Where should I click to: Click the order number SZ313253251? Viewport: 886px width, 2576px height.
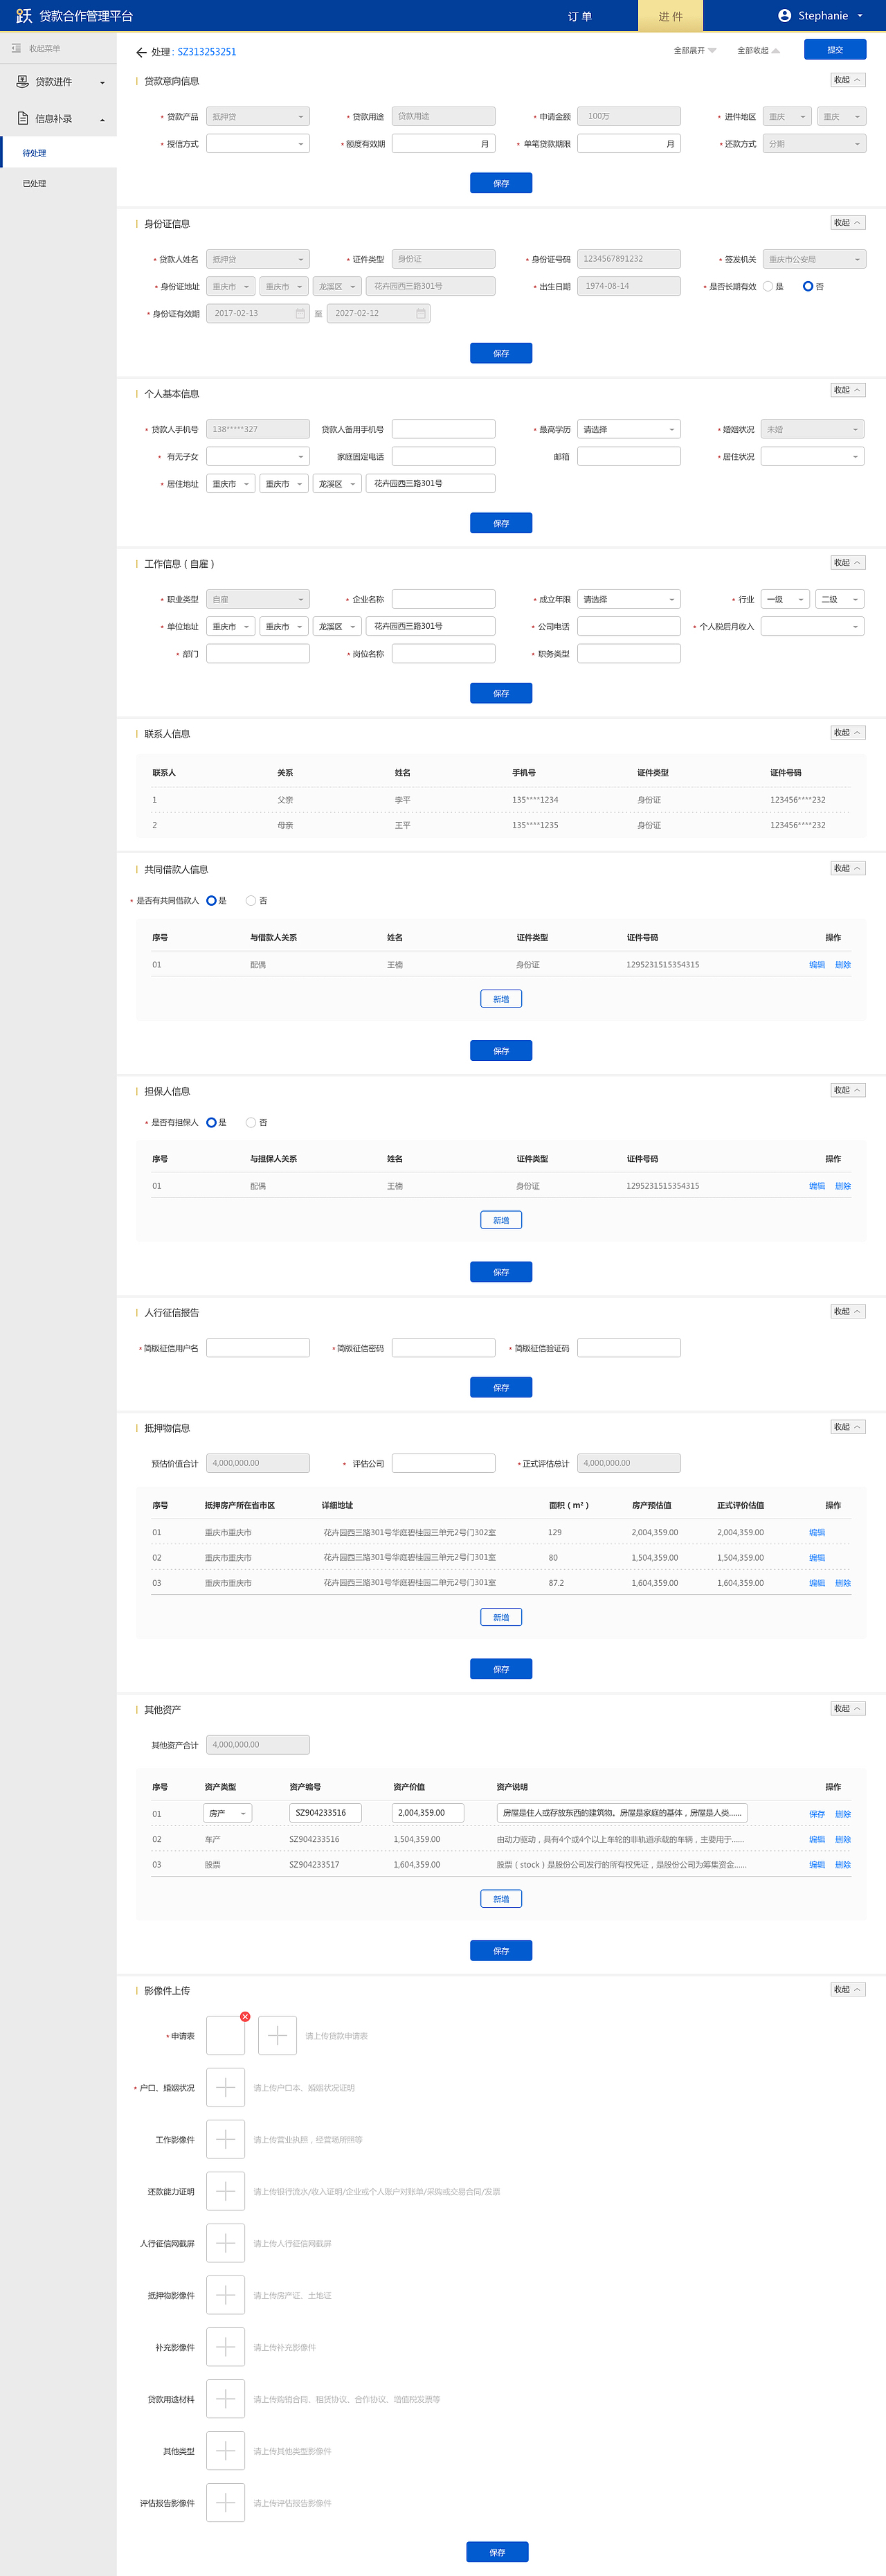point(207,52)
